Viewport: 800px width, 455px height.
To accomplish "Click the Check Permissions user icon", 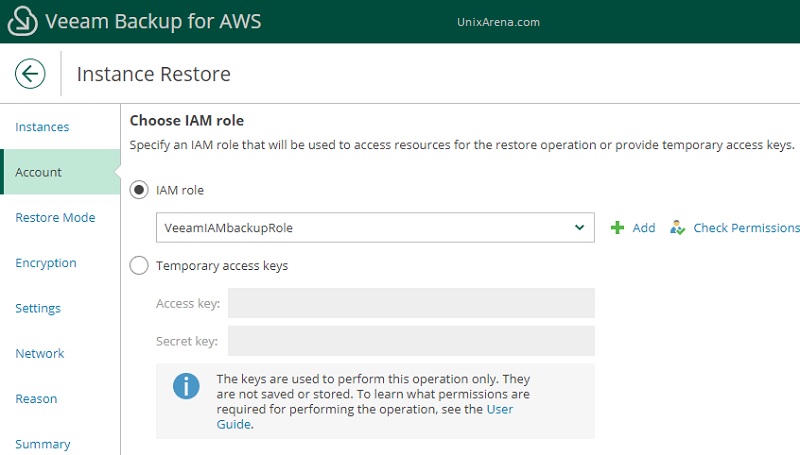I will (x=678, y=228).
